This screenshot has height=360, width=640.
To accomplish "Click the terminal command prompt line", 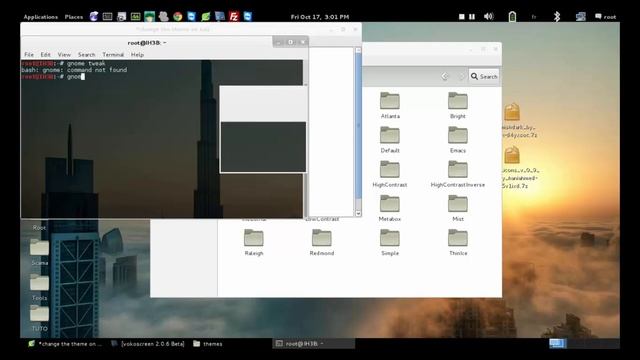I will click(x=53, y=76).
